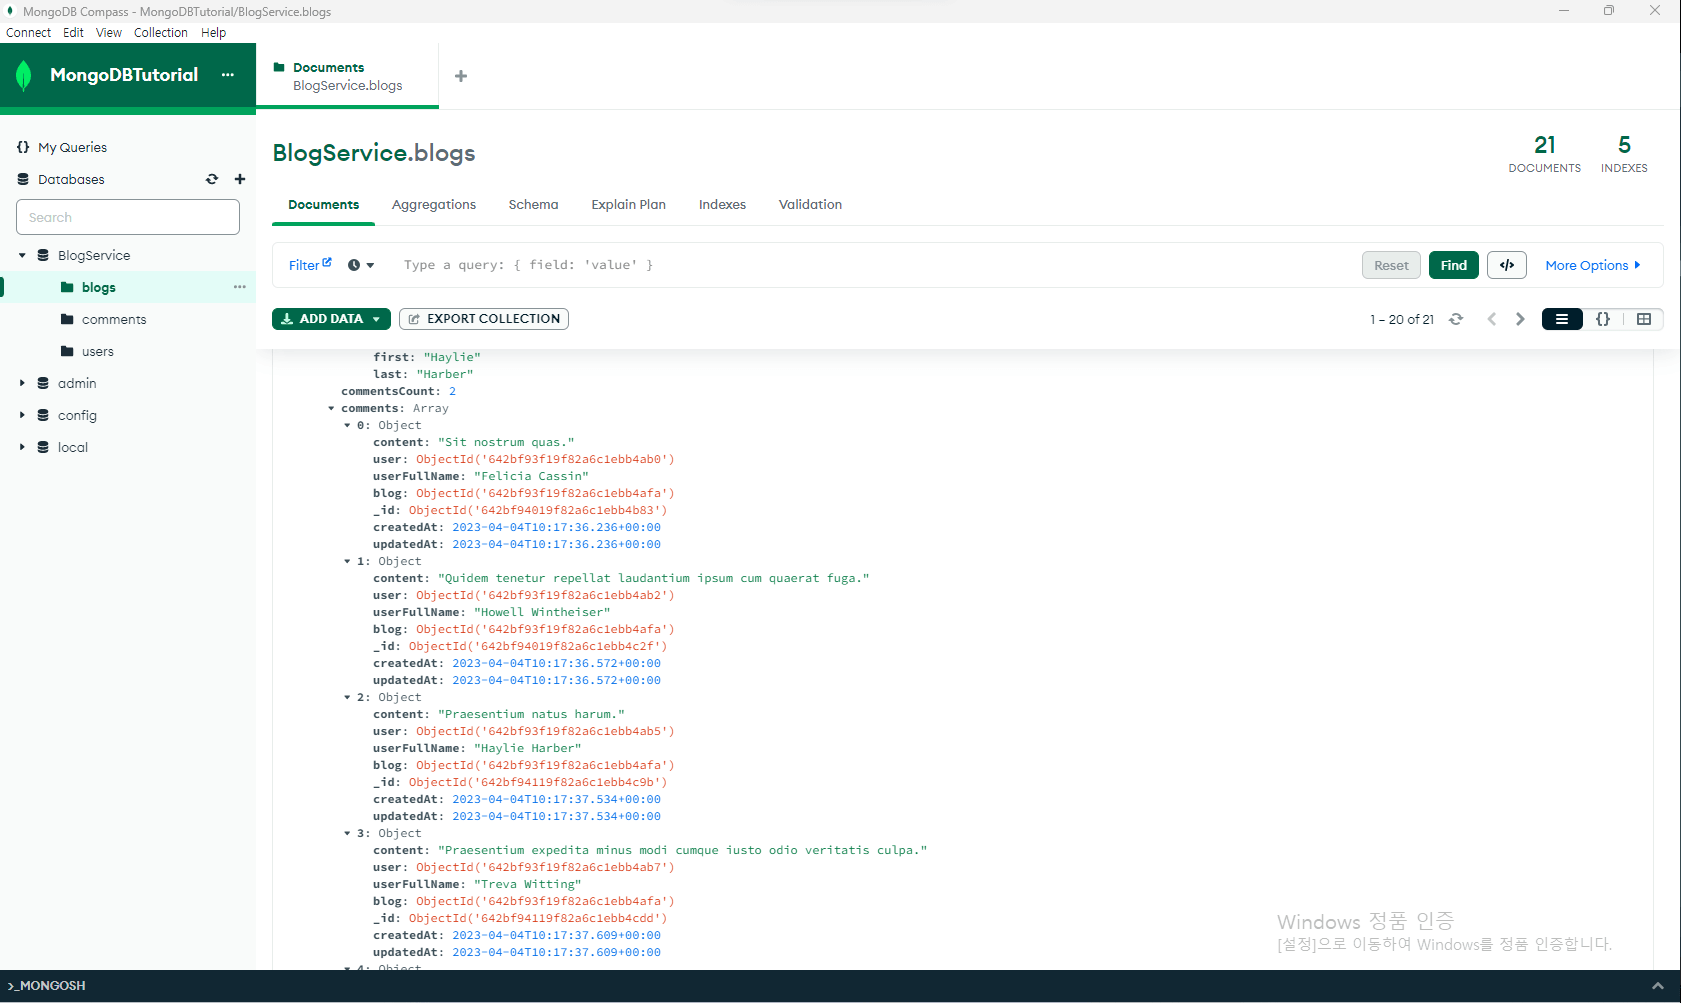Go to the previous page of documents
Screen dimensions: 1681x1003
(x=1492, y=319)
